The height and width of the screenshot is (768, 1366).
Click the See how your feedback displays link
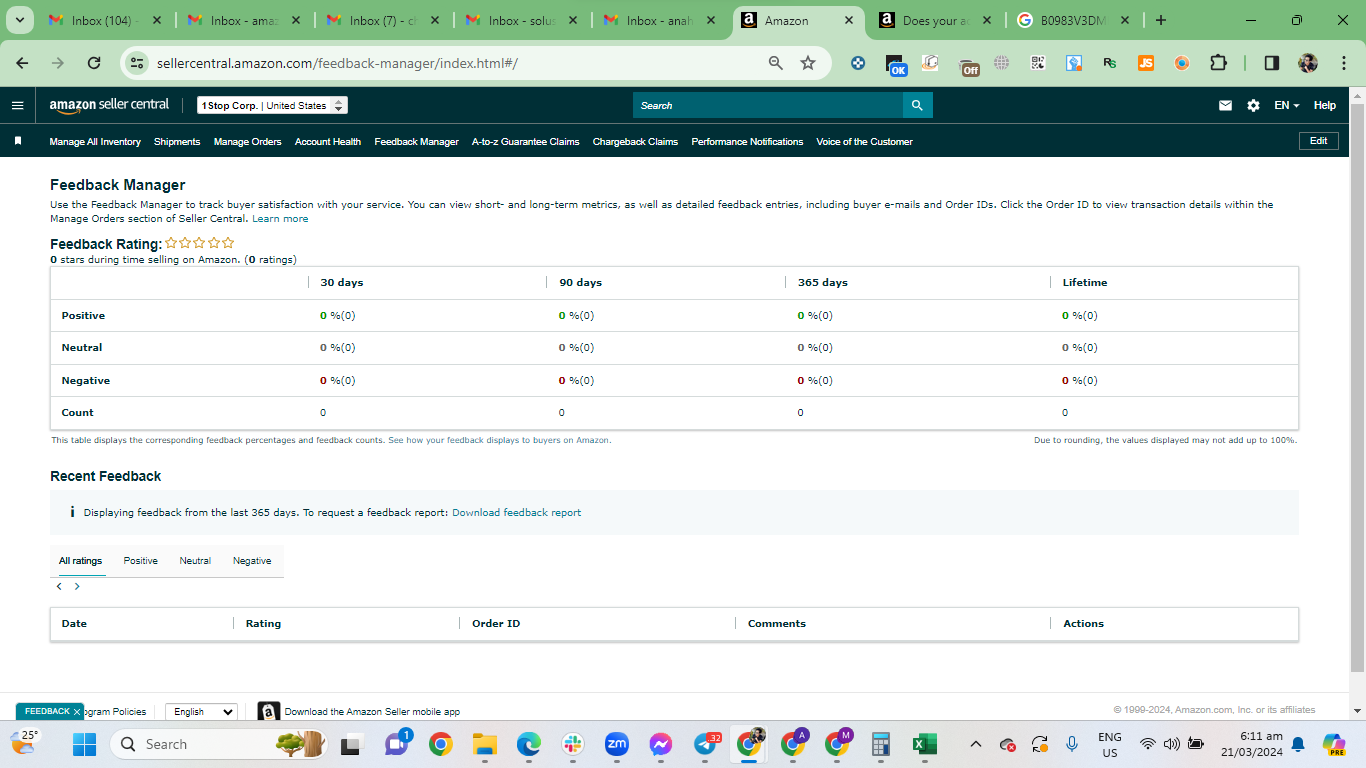pyautogui.click(x=499, y=440)
